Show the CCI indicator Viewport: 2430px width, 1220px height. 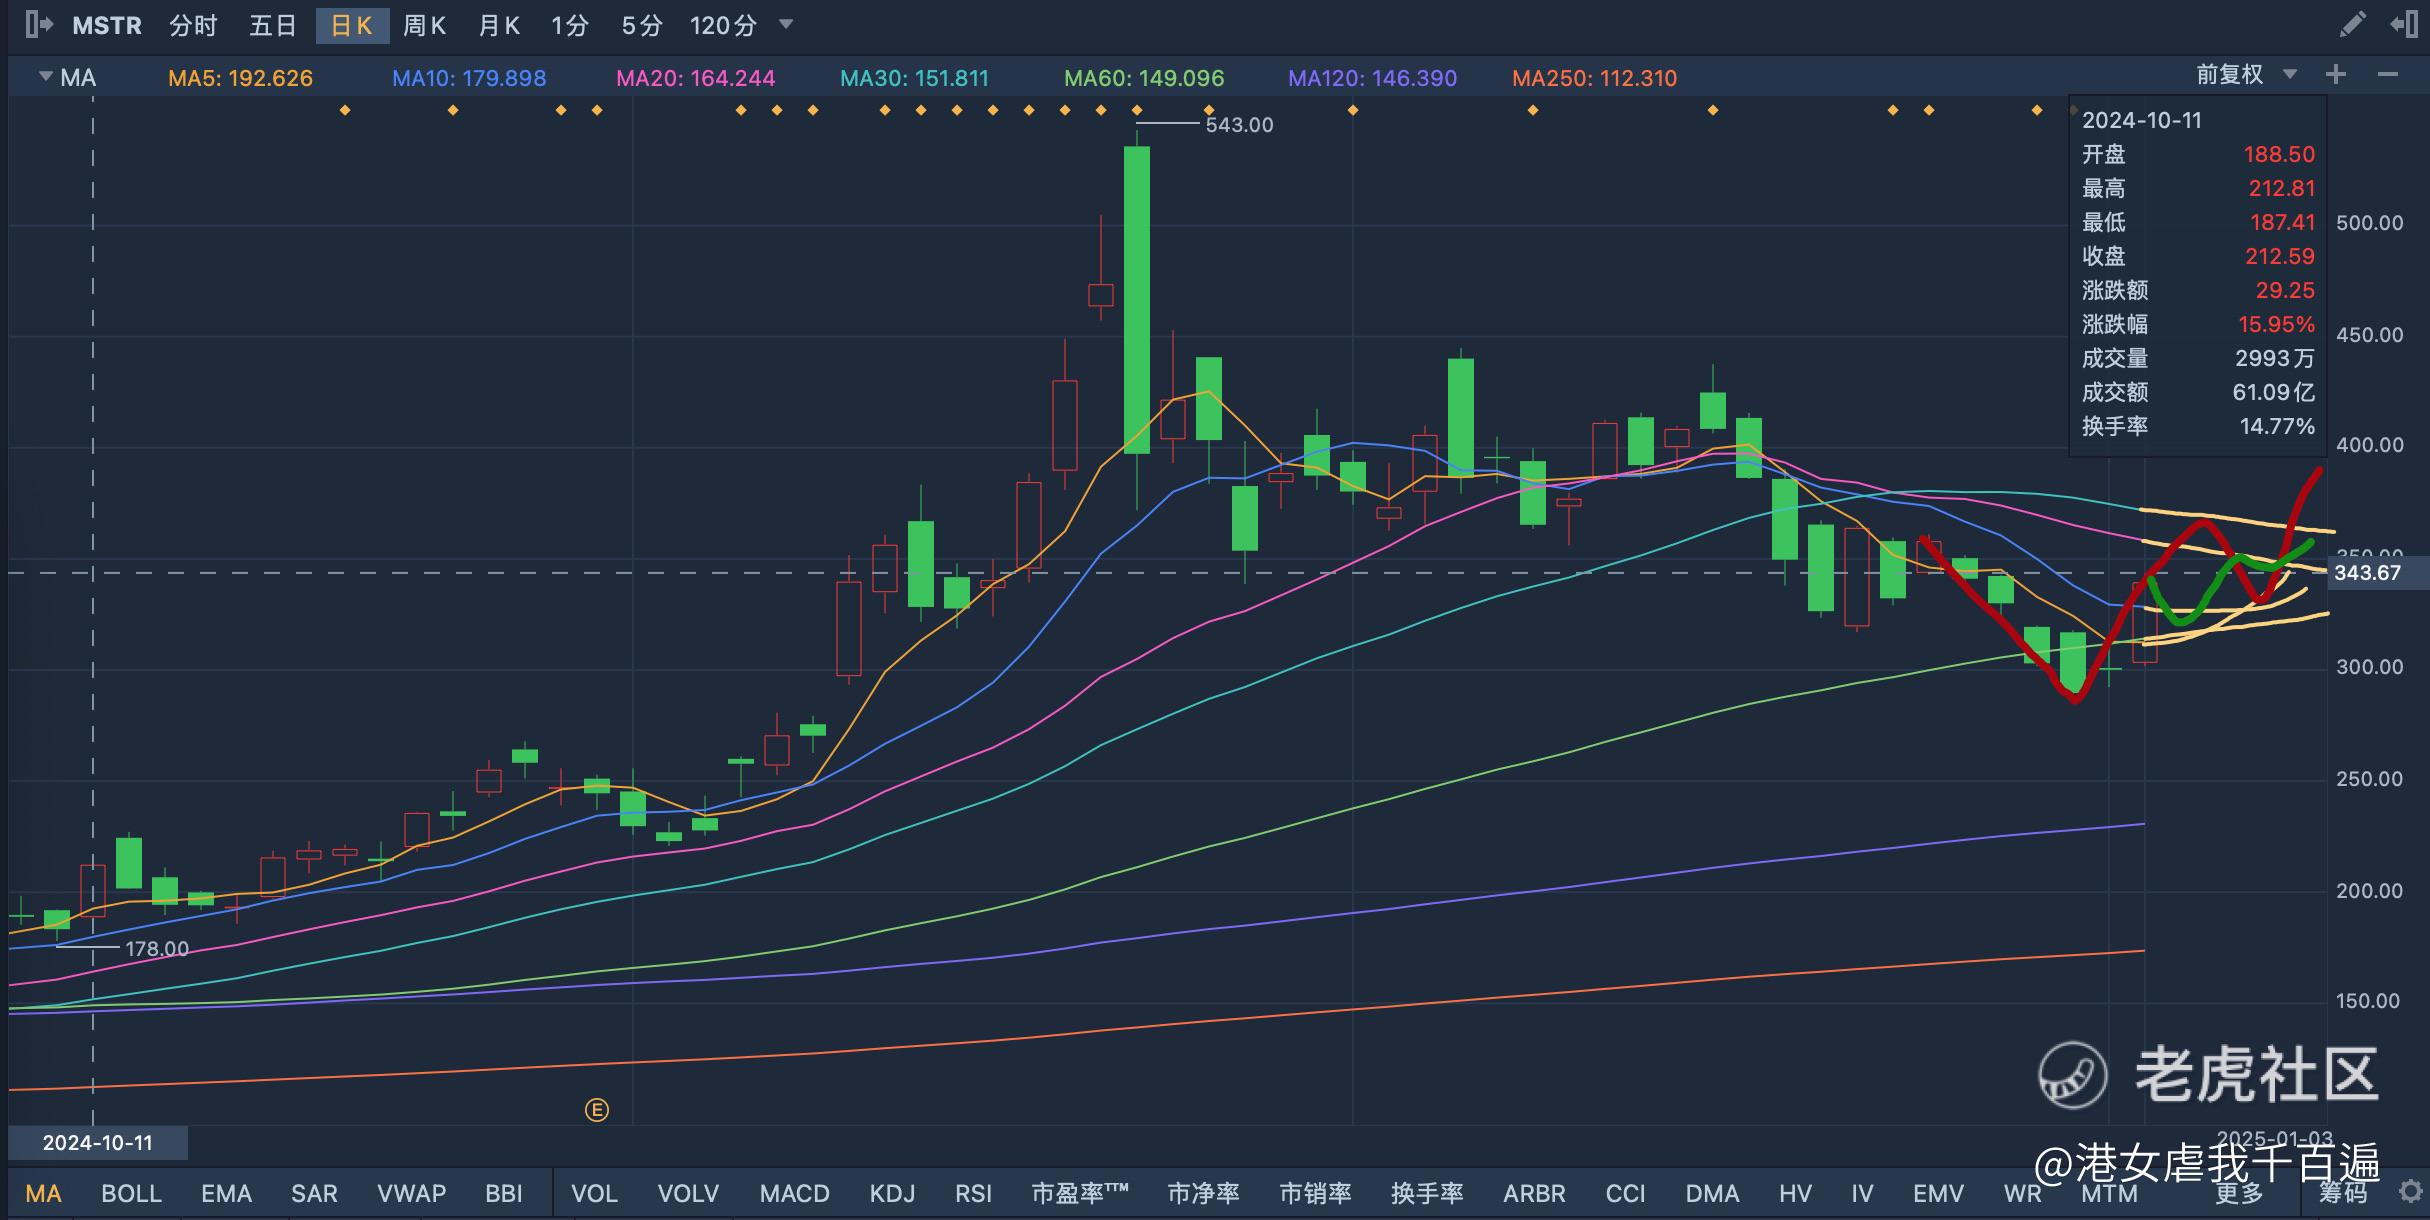(x=1625, y=1193)
